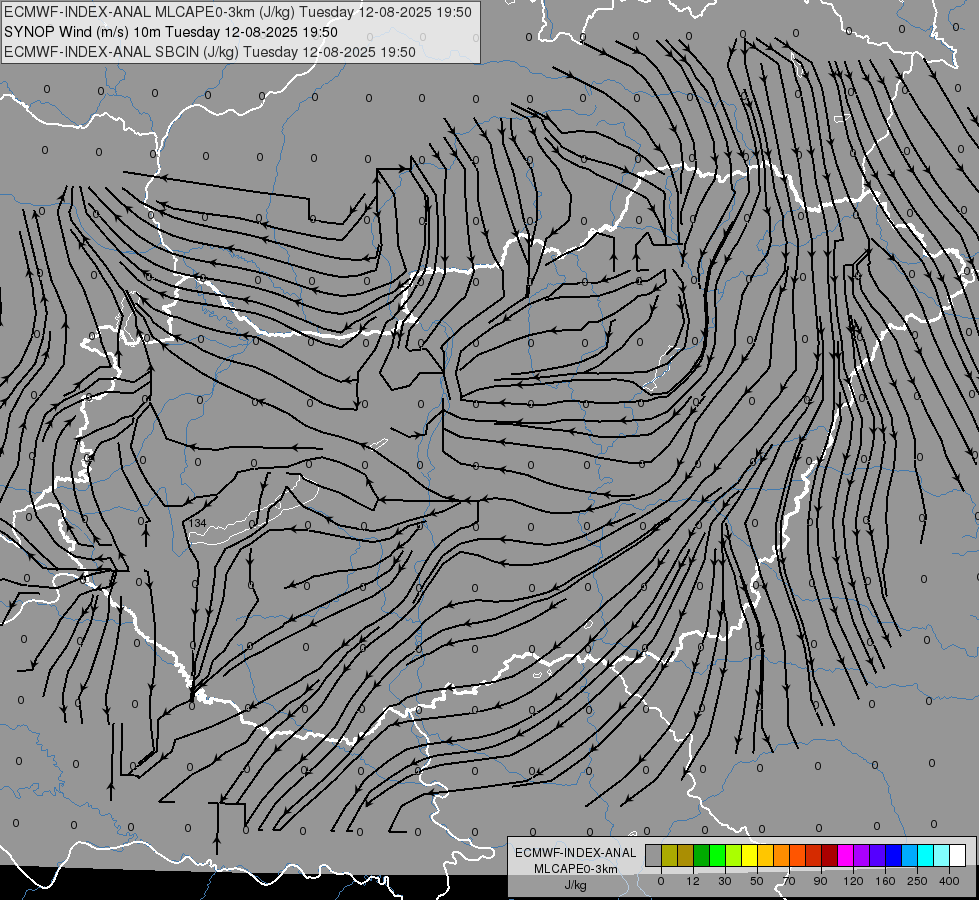Screen dimensions: 979x900
Task: Pick the pure yellow legend swatch
Action: click(750, 855)
